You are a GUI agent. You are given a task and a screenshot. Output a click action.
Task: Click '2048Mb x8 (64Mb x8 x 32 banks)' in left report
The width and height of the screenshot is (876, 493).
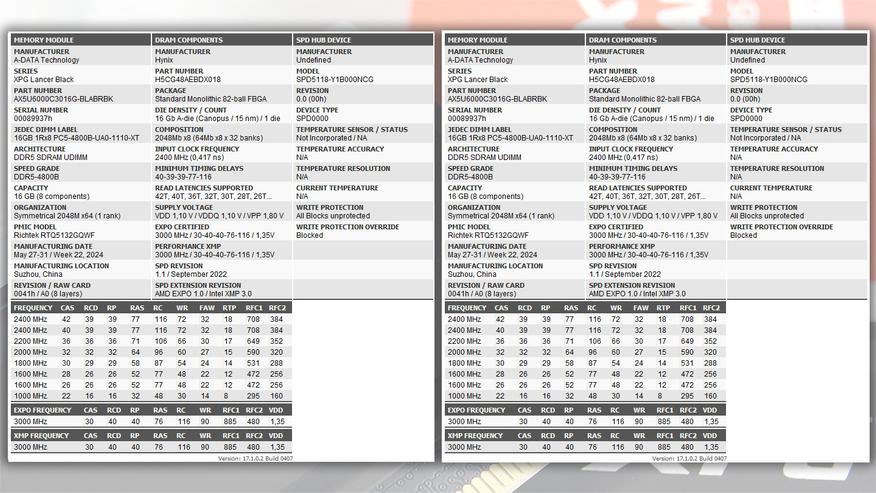click(208, 138)
